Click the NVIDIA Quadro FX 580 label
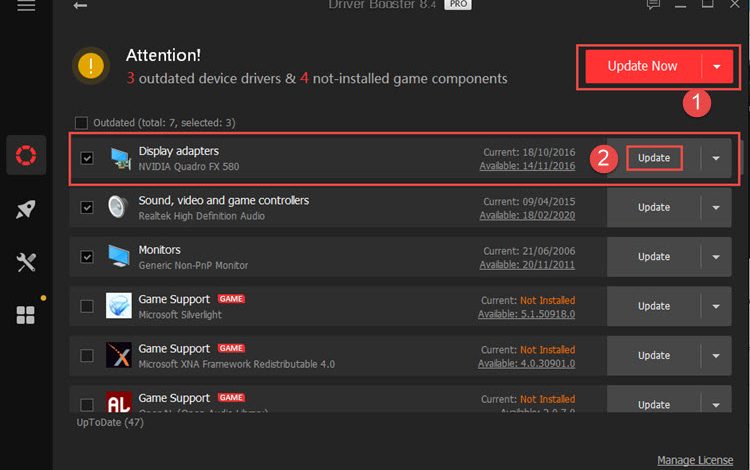750x470 pixels. tap(188, 166)
